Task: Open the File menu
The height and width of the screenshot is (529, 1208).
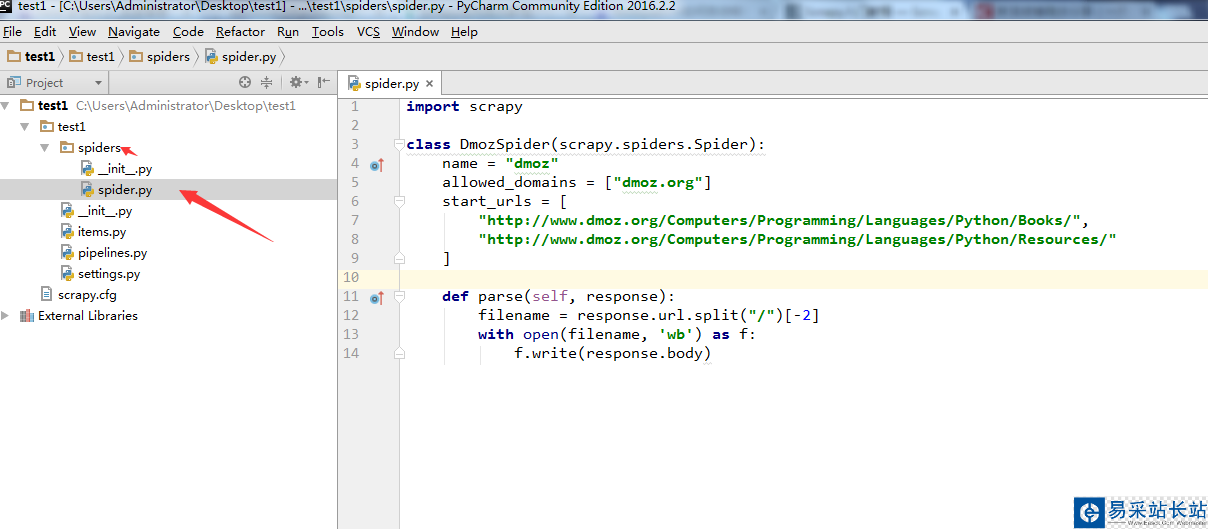Action: 12,32
